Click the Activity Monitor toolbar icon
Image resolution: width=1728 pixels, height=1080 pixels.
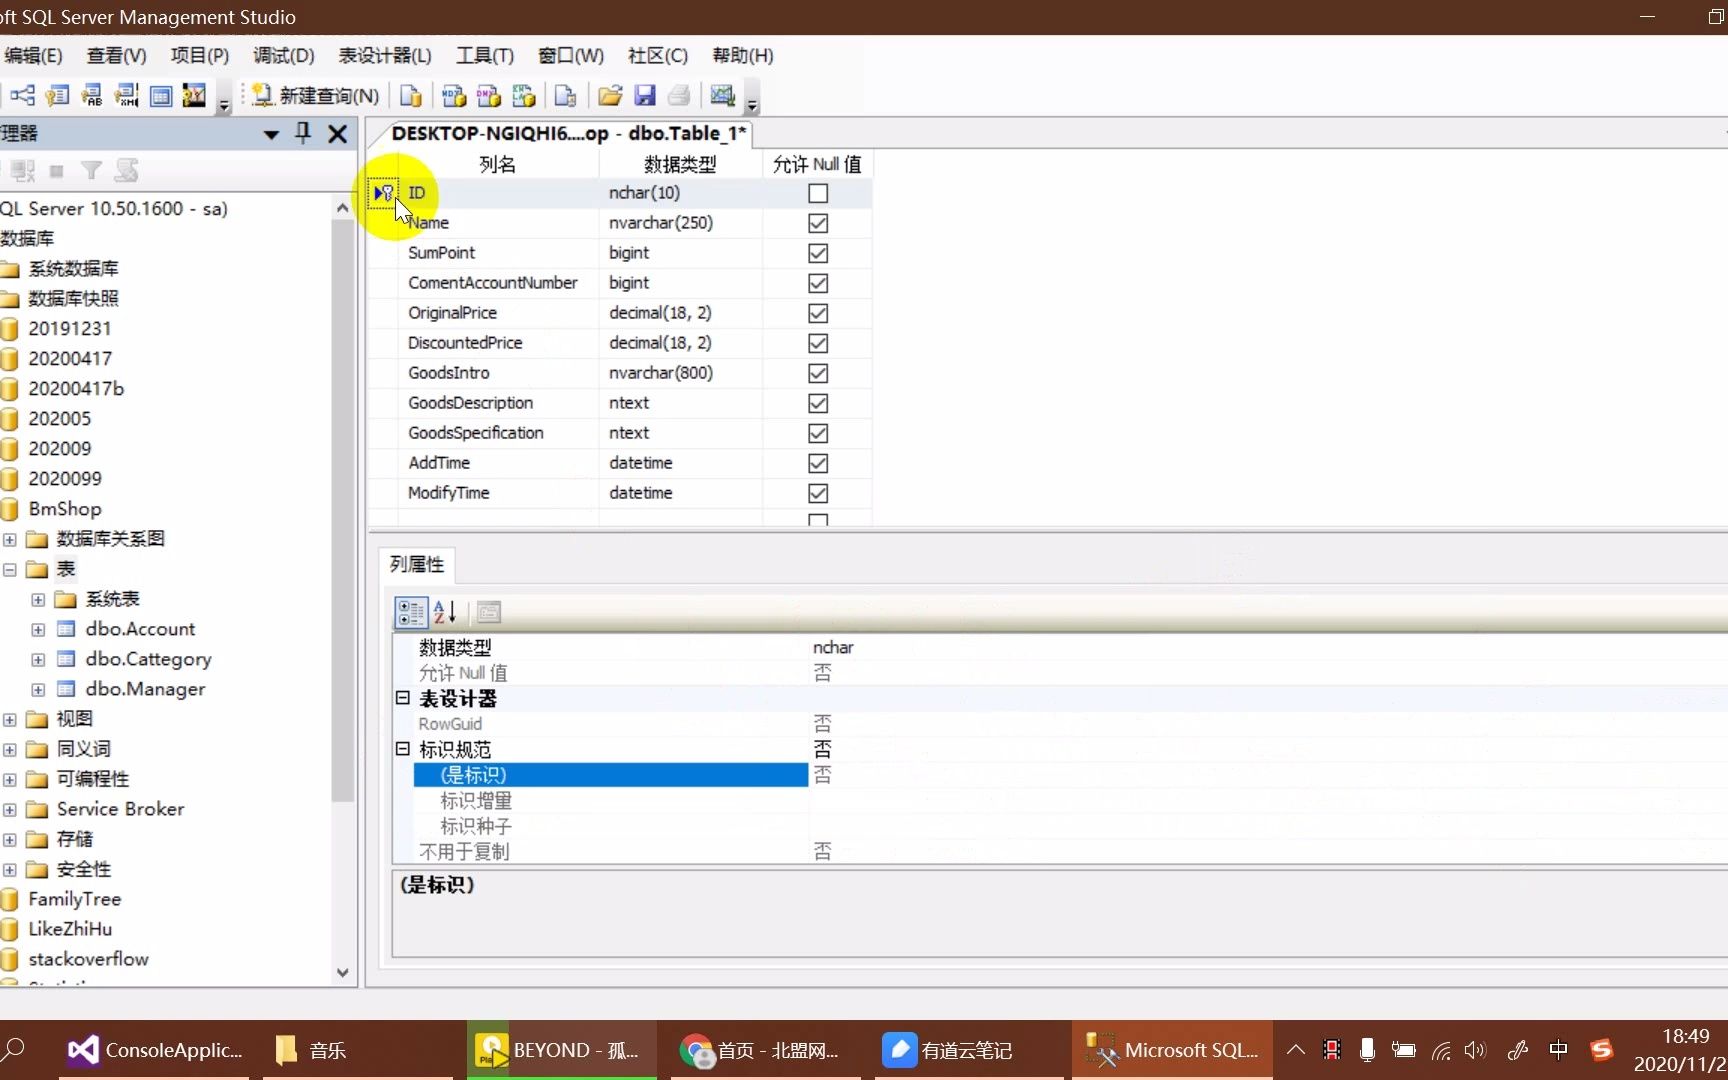[x=722, y=95]
